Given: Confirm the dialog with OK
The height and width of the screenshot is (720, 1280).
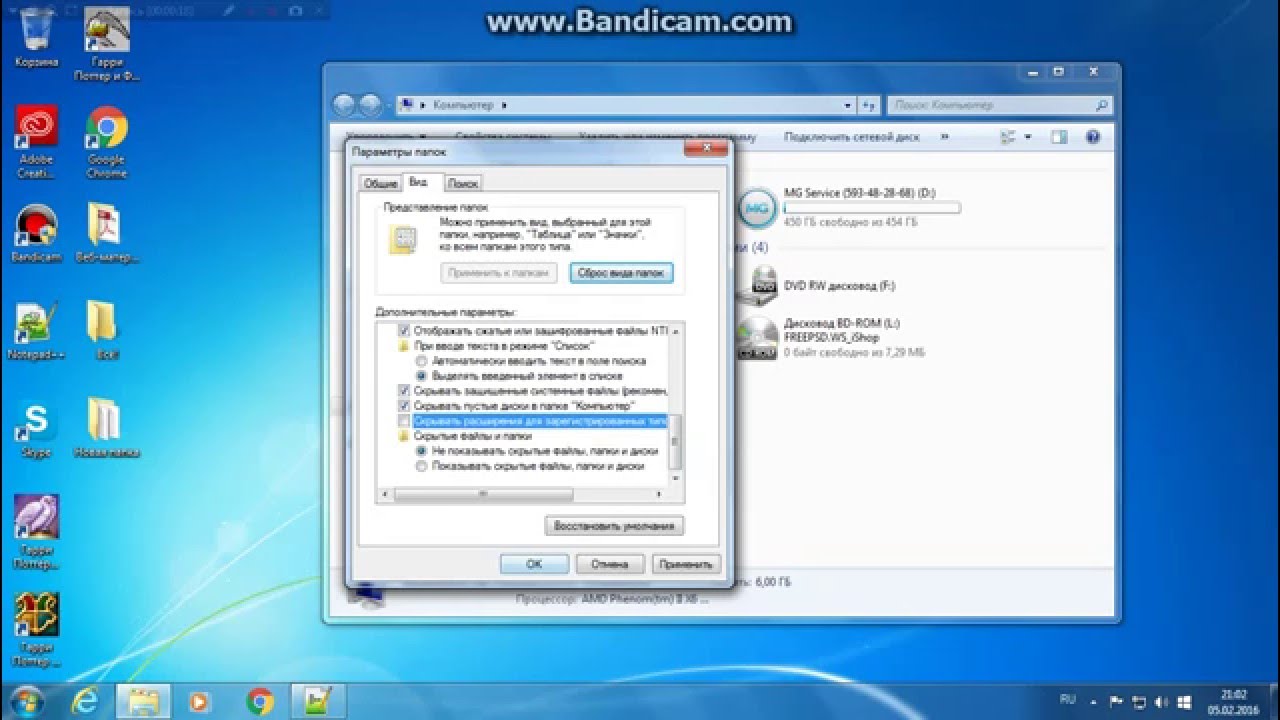Looking at the screenshot, I should pyautogui.click(x=534, y=564).
